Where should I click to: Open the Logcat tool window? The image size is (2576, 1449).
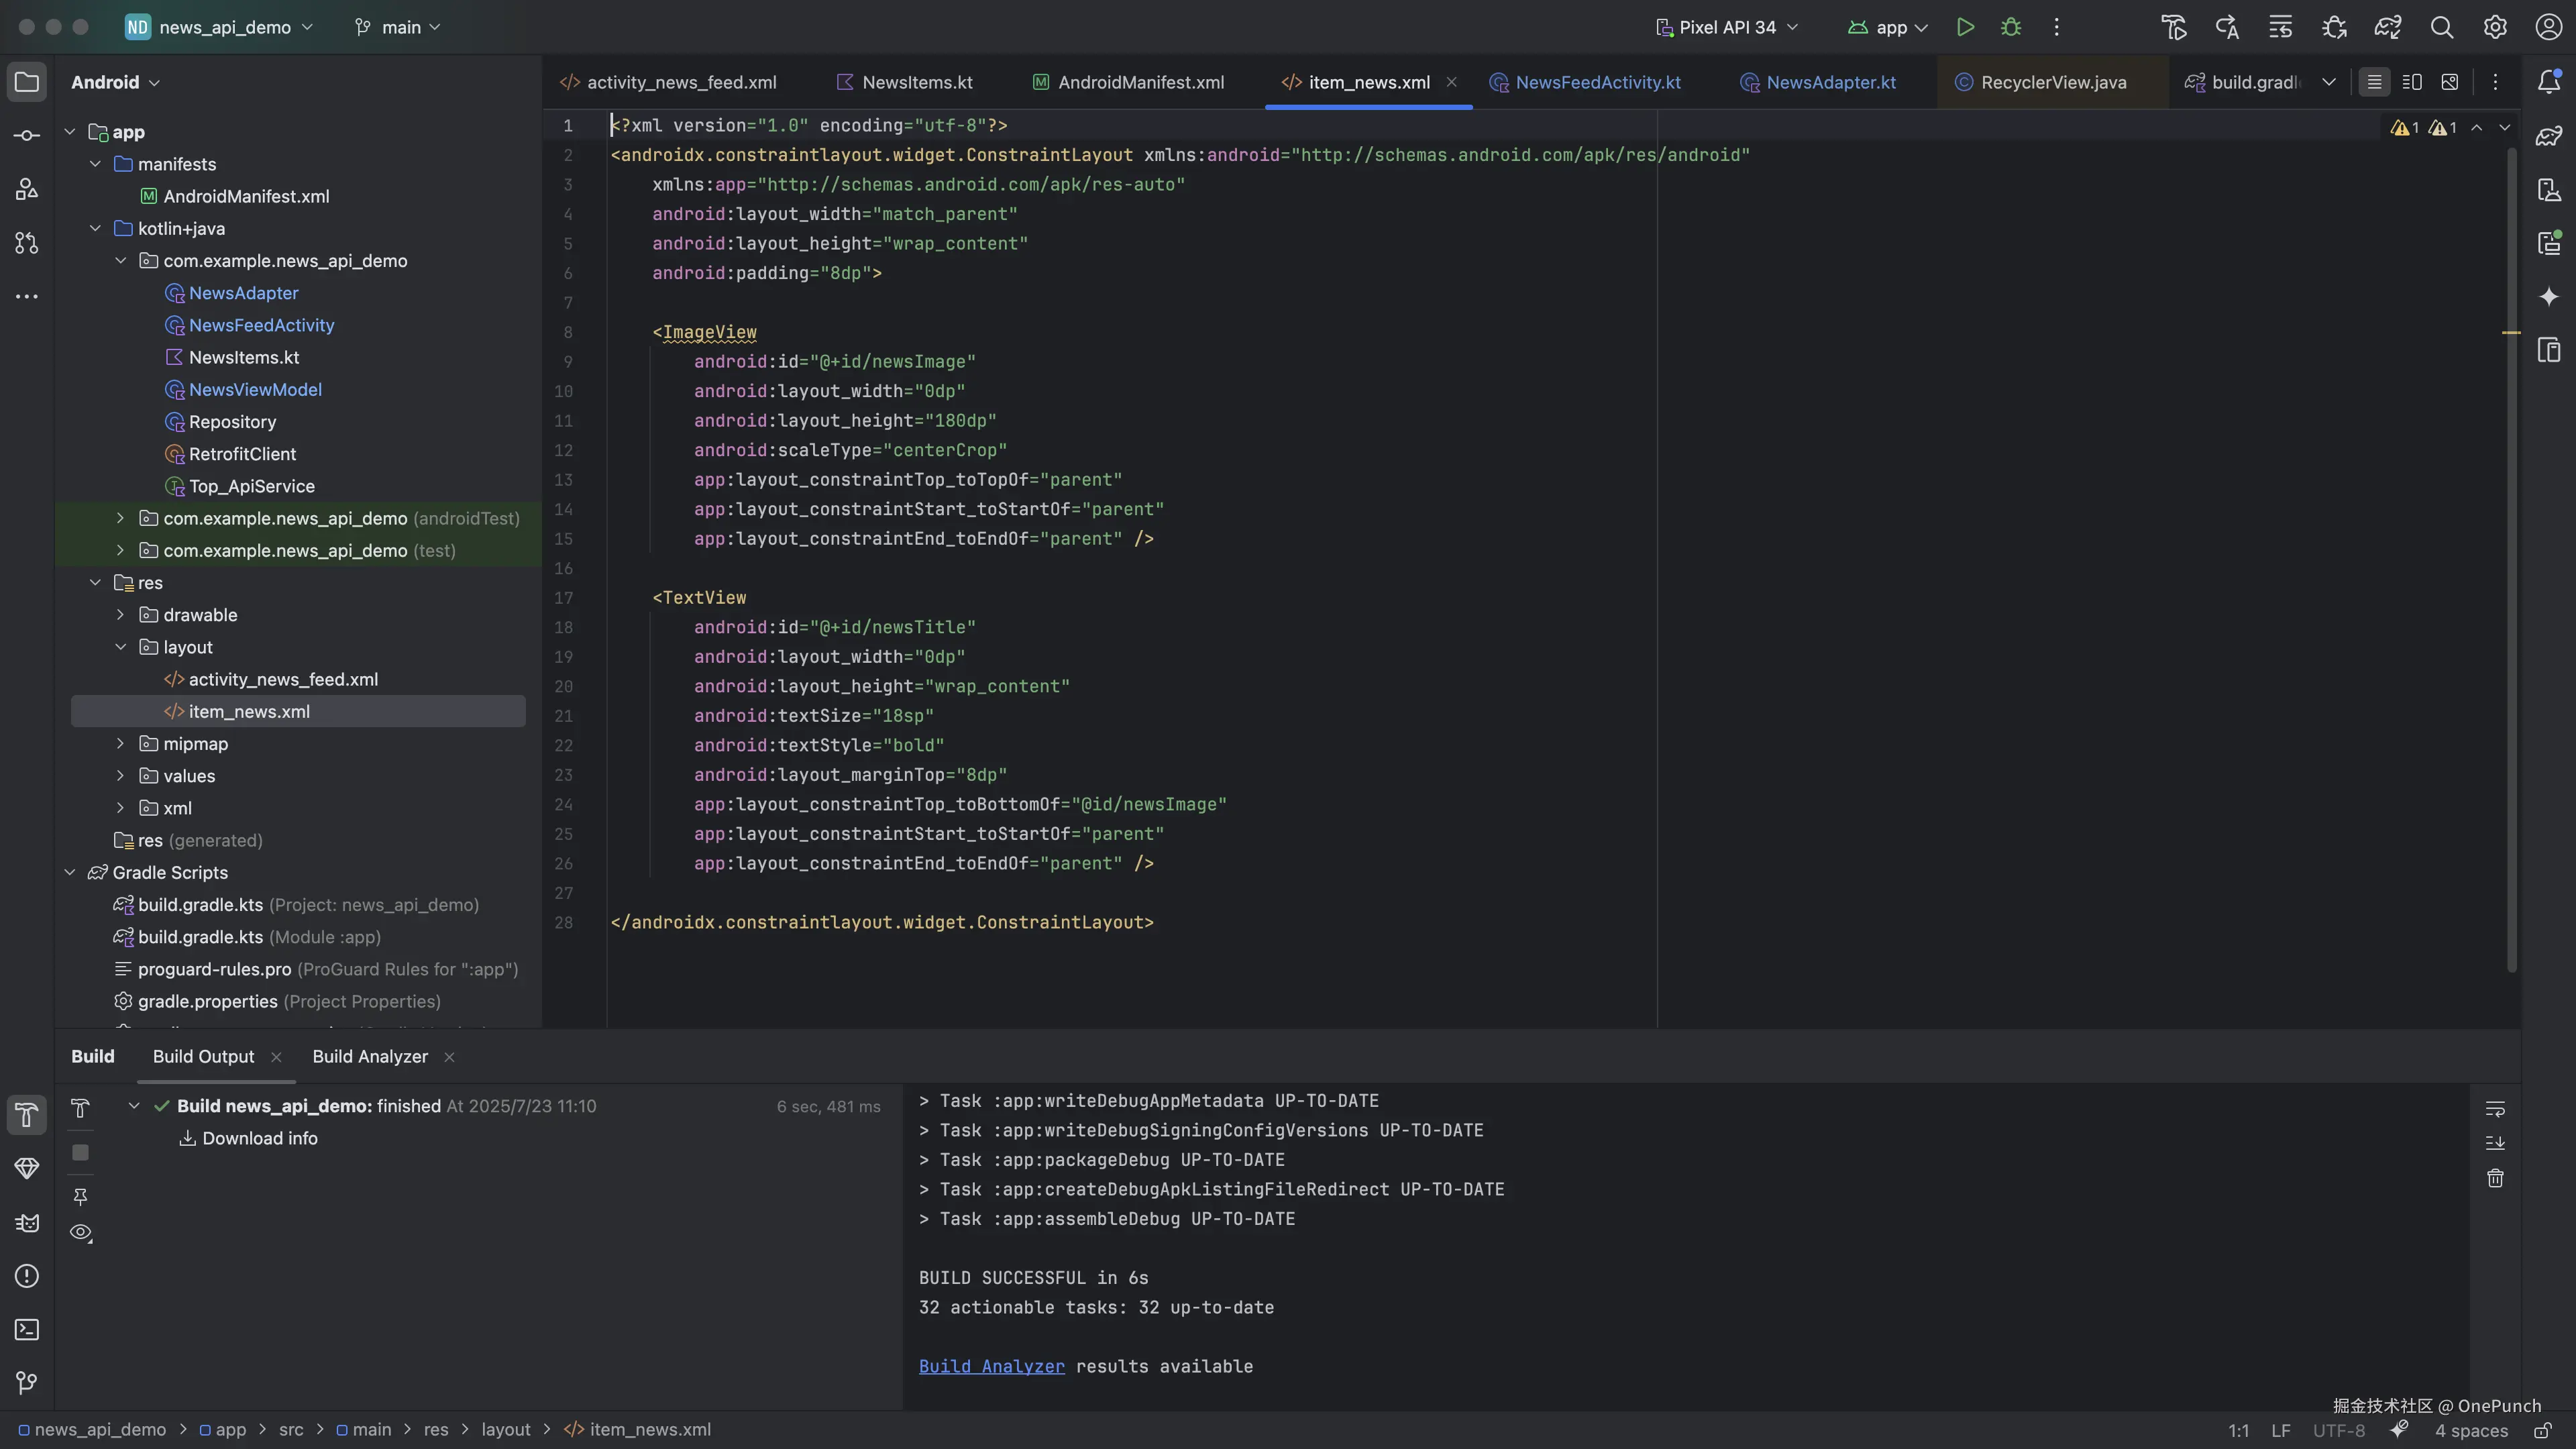pos(27,1222)
